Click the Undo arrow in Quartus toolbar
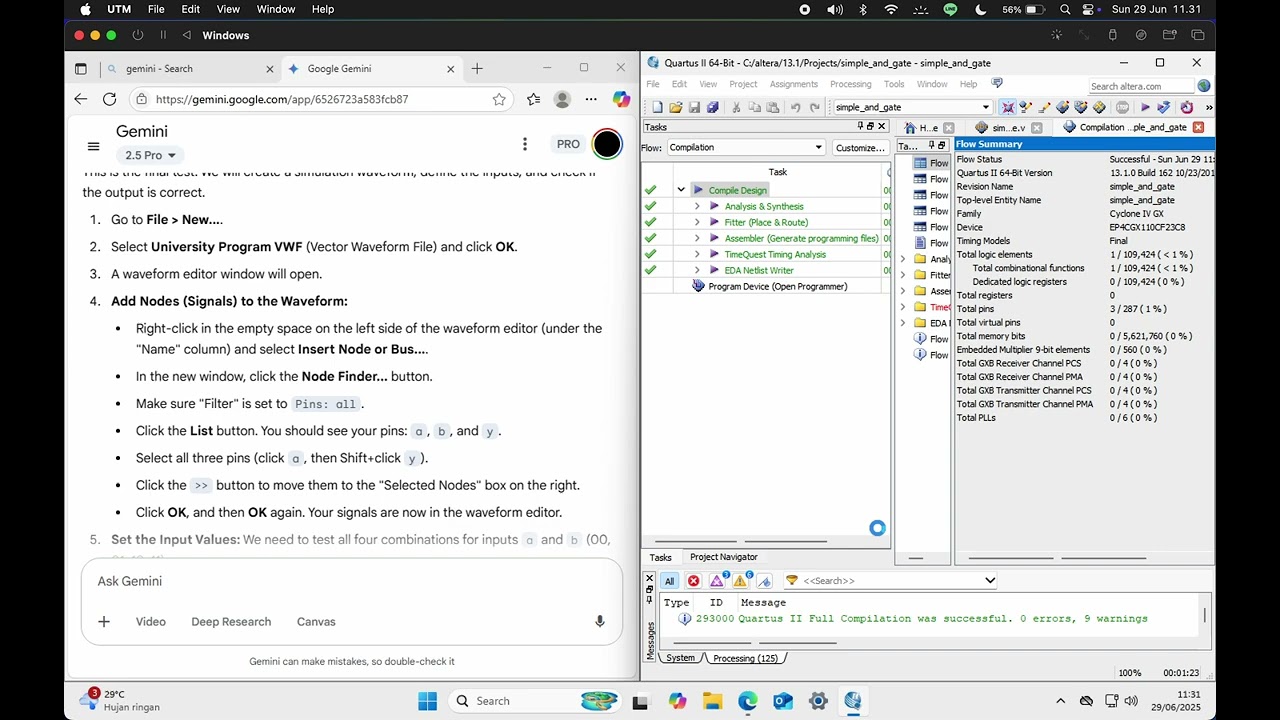 click(796, 107)
